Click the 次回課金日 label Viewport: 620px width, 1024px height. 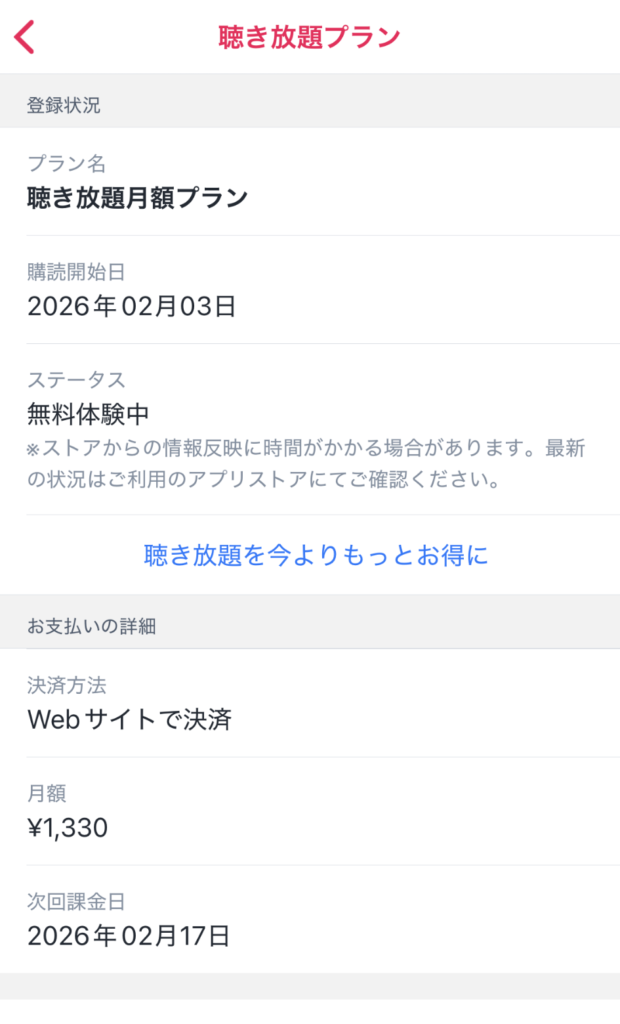coord(76,902)
